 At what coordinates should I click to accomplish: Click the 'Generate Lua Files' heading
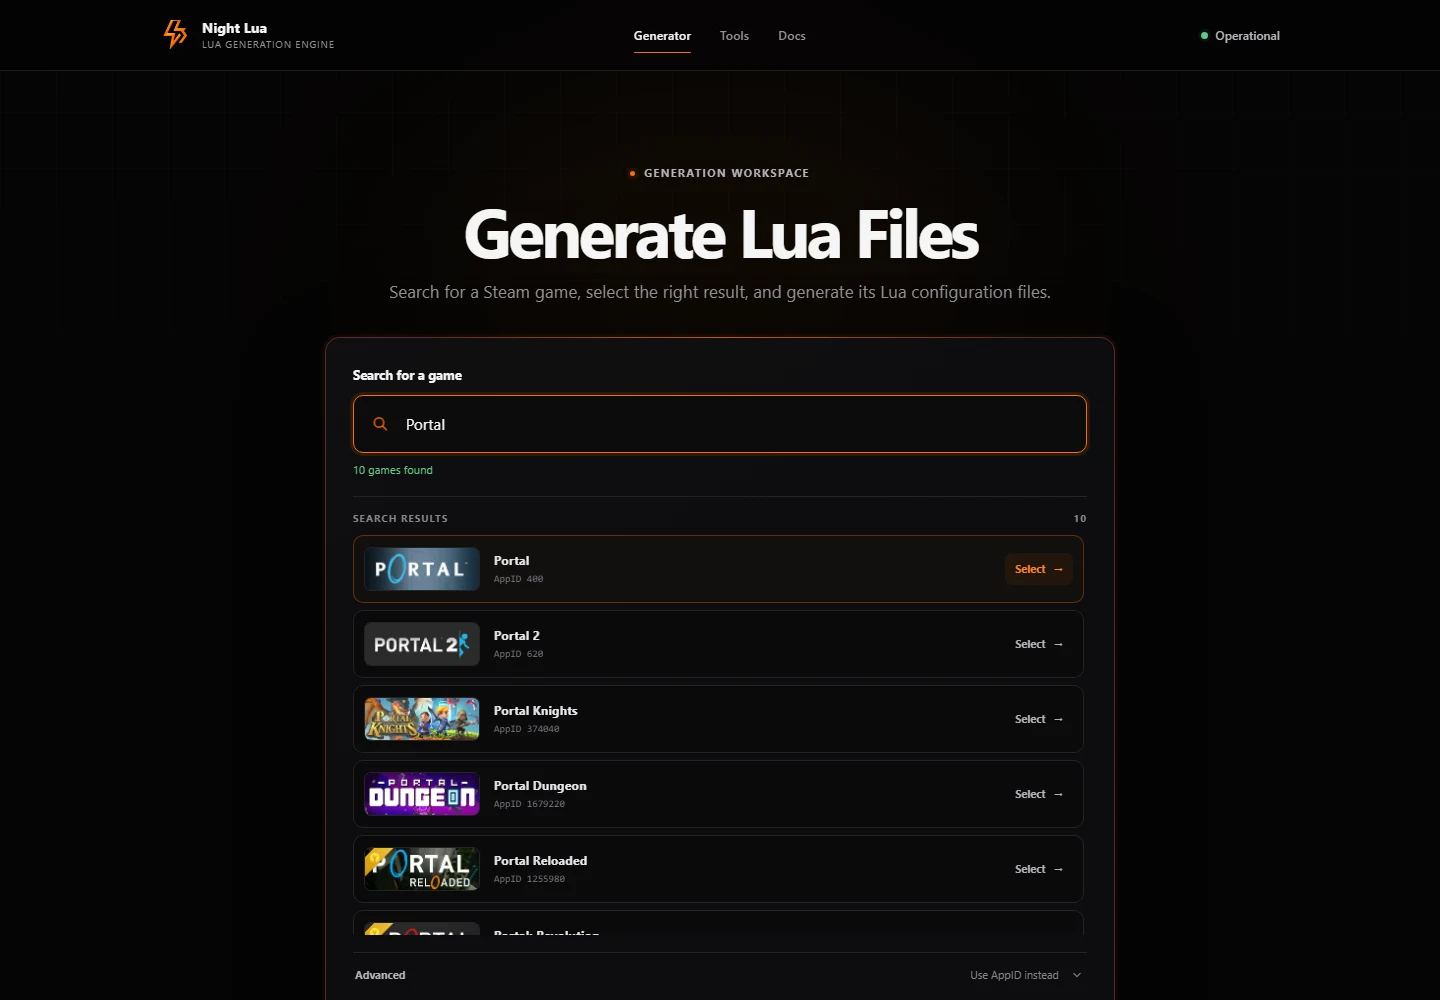pyautogui.click(x=721, y=235)
